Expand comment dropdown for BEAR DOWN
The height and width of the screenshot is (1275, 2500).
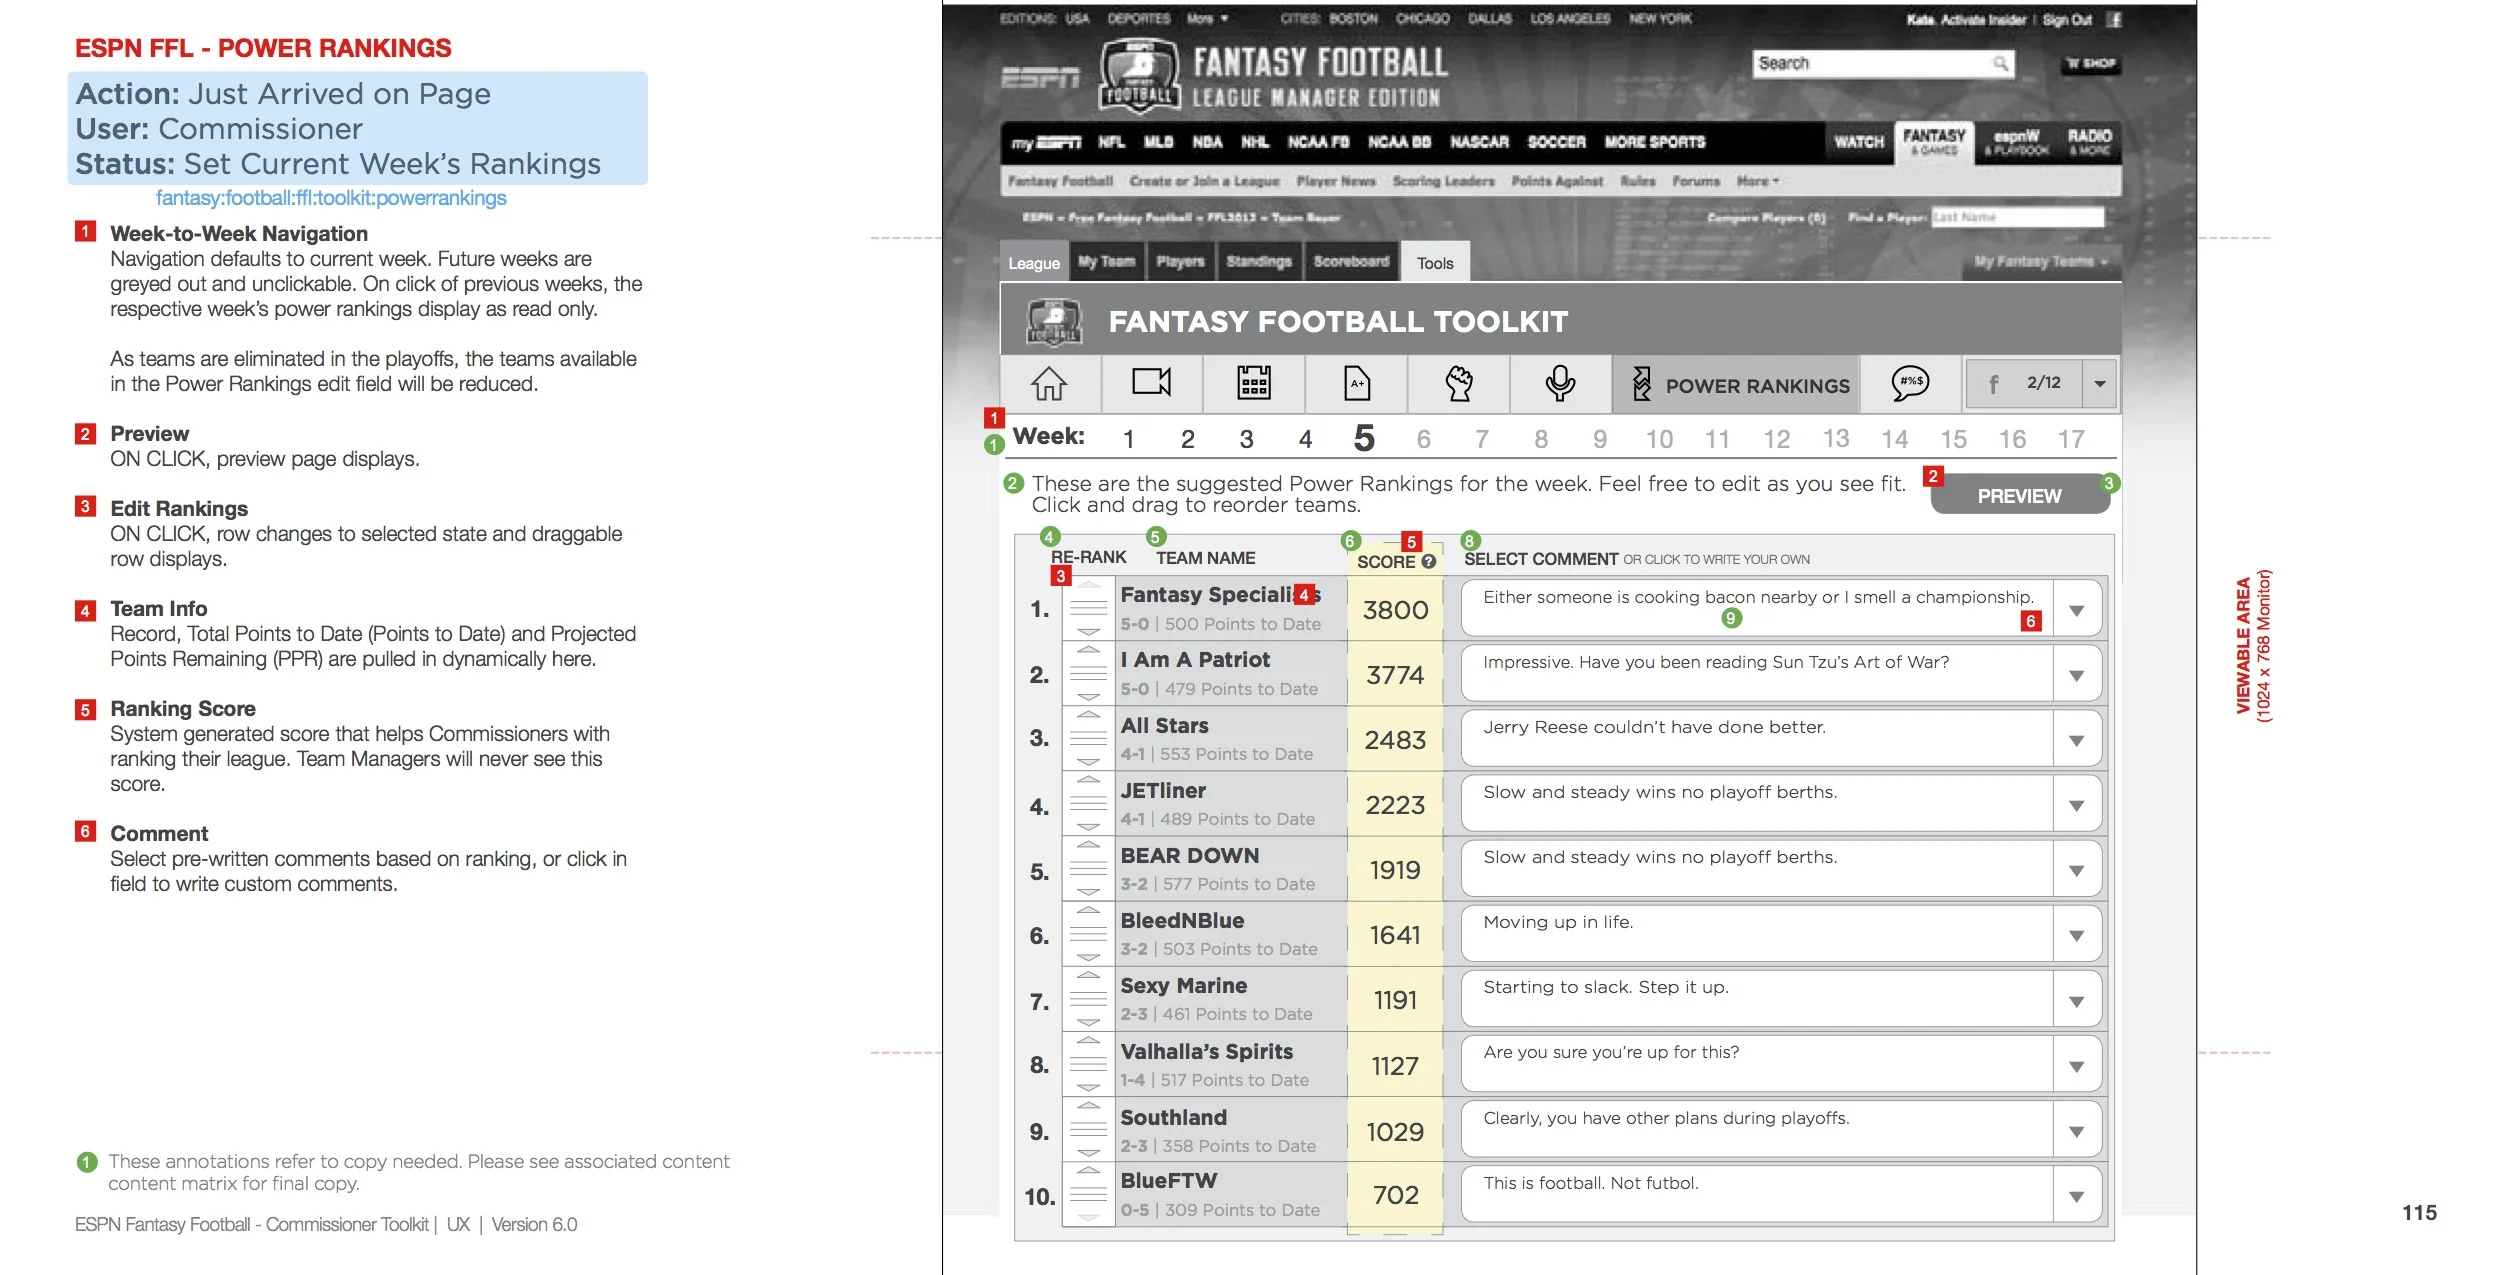pos(2077,870)
